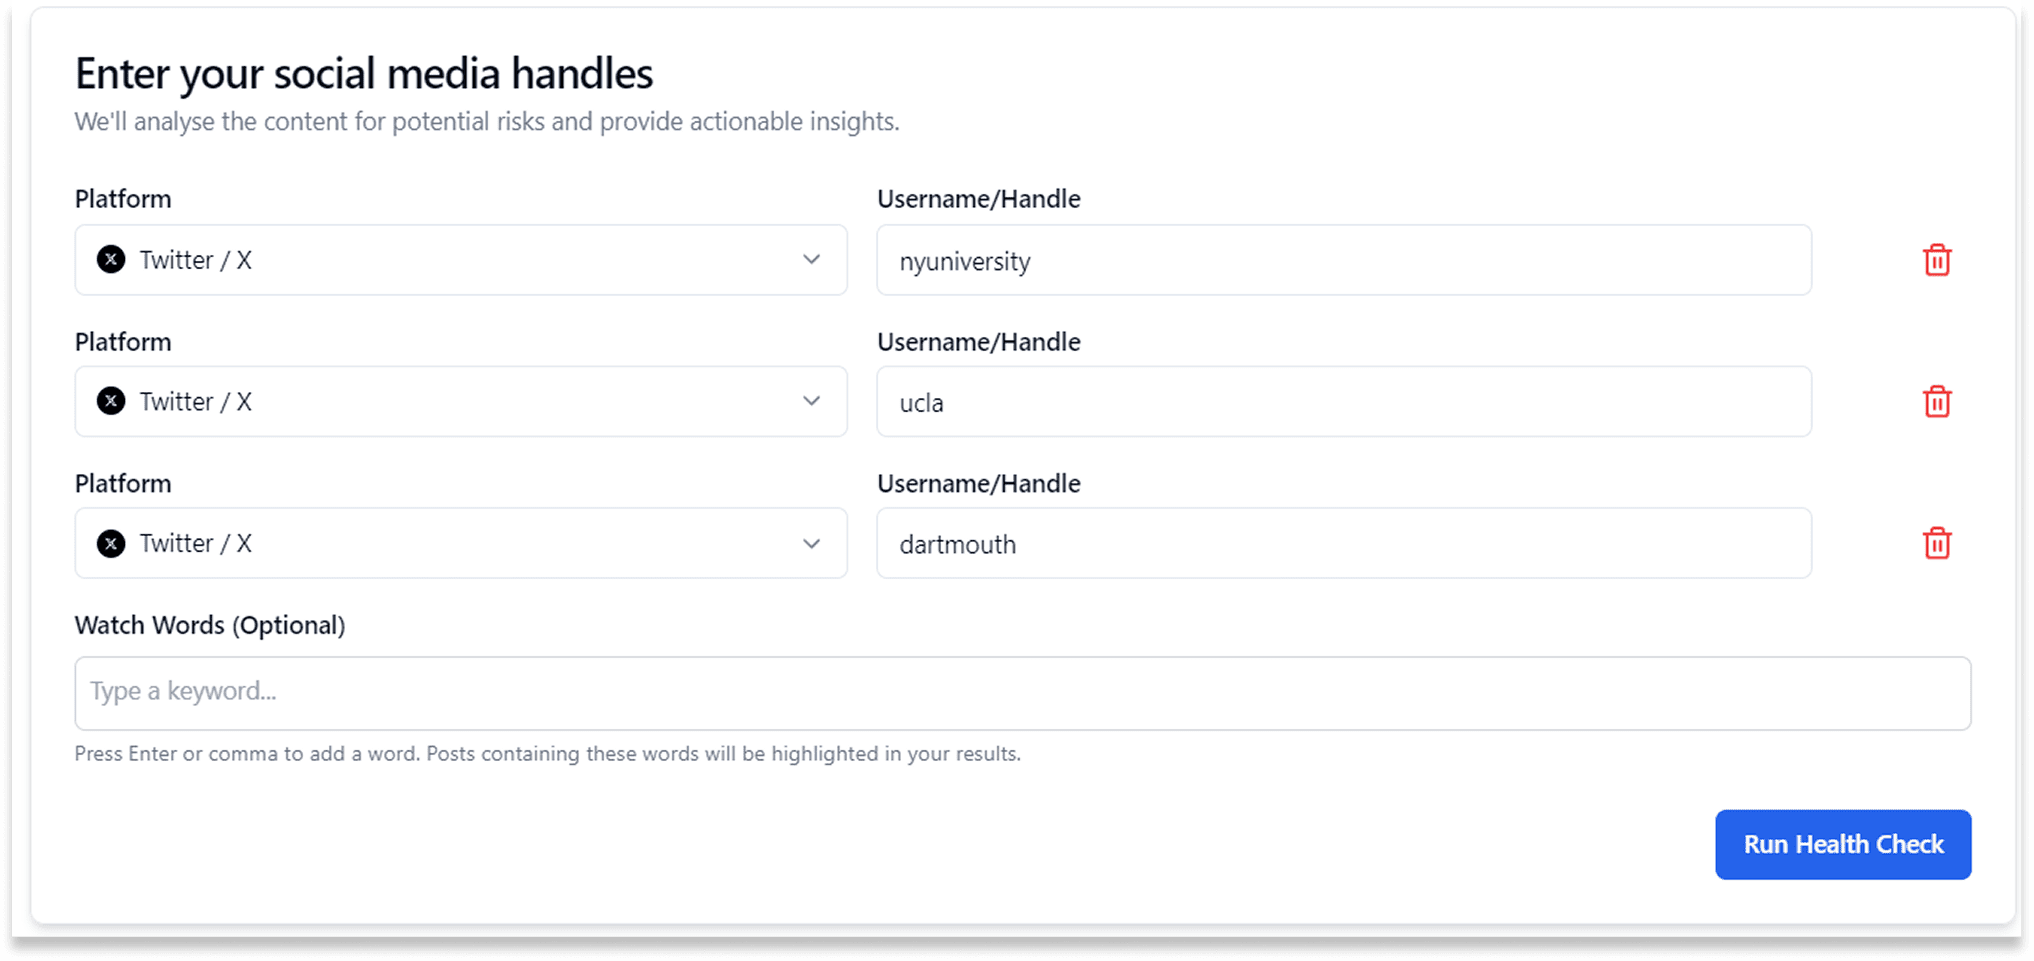This screenshot has width=2034, height=961.
Task: Delete the nyuniversity handle row
Action: click(x=1937, y=260)
